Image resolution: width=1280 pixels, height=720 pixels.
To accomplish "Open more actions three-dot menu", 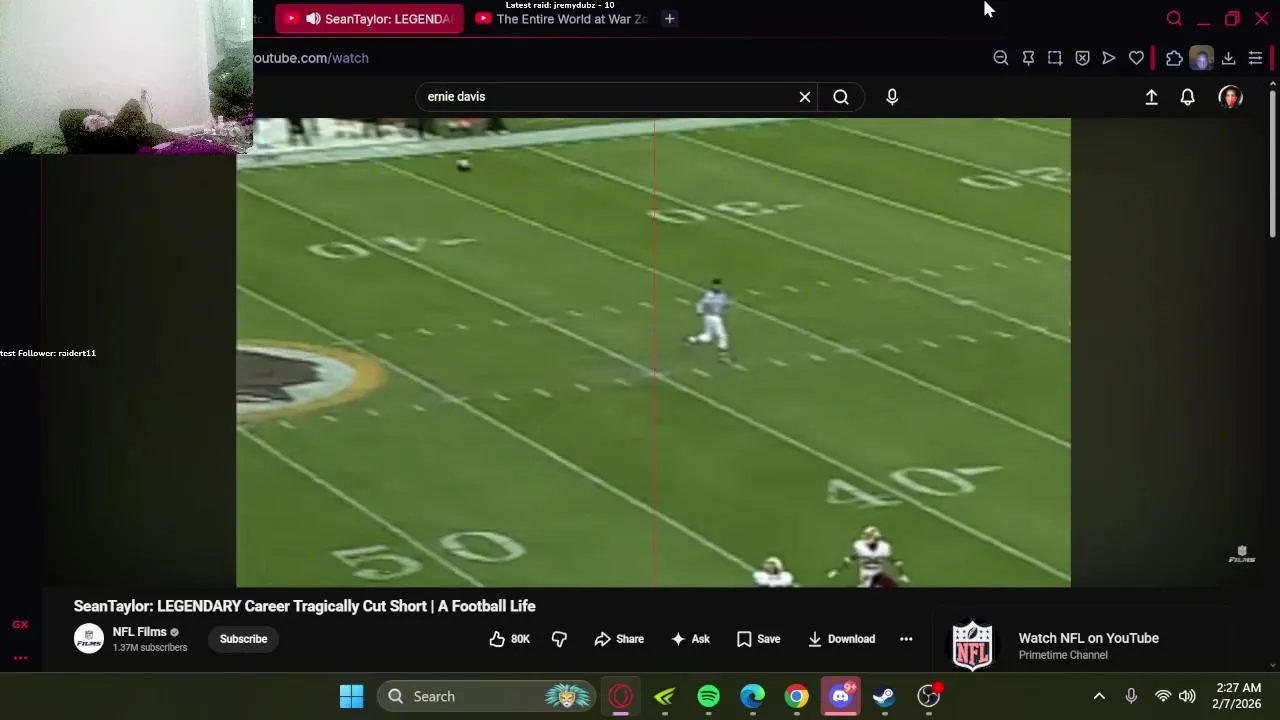I will [906, 639].
